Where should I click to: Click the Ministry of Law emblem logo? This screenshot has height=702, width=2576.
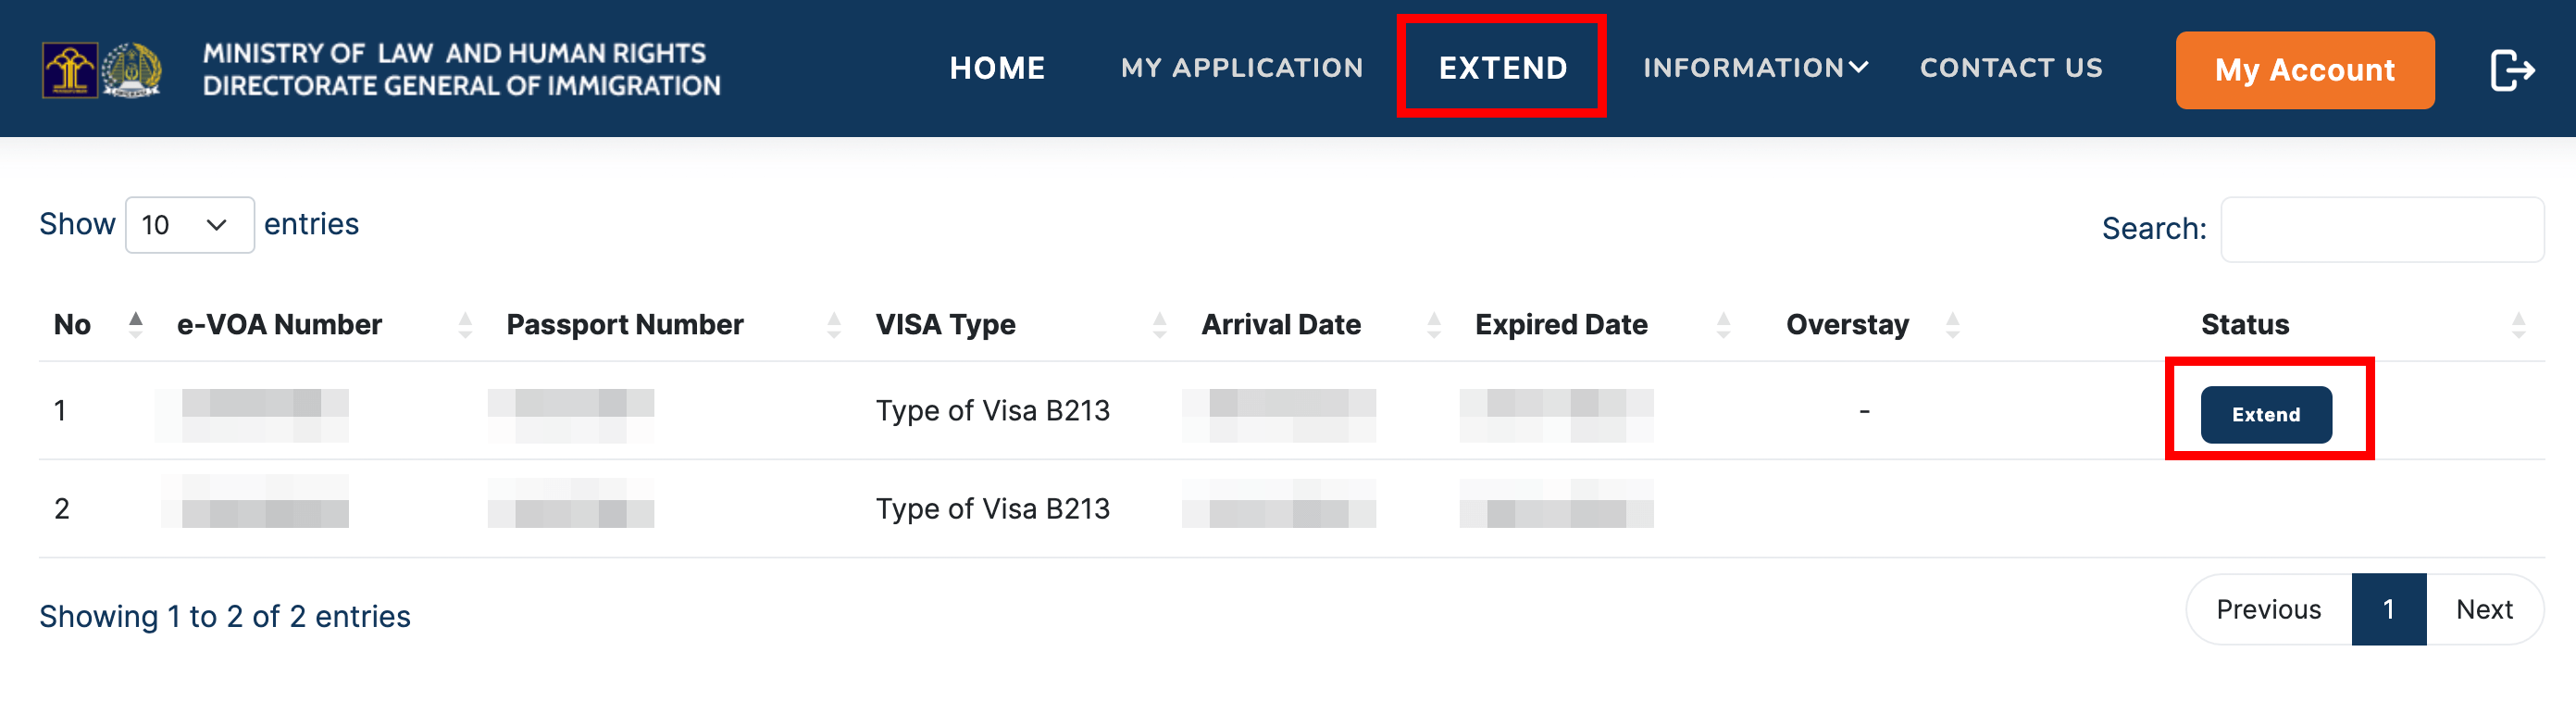[69, 70]
